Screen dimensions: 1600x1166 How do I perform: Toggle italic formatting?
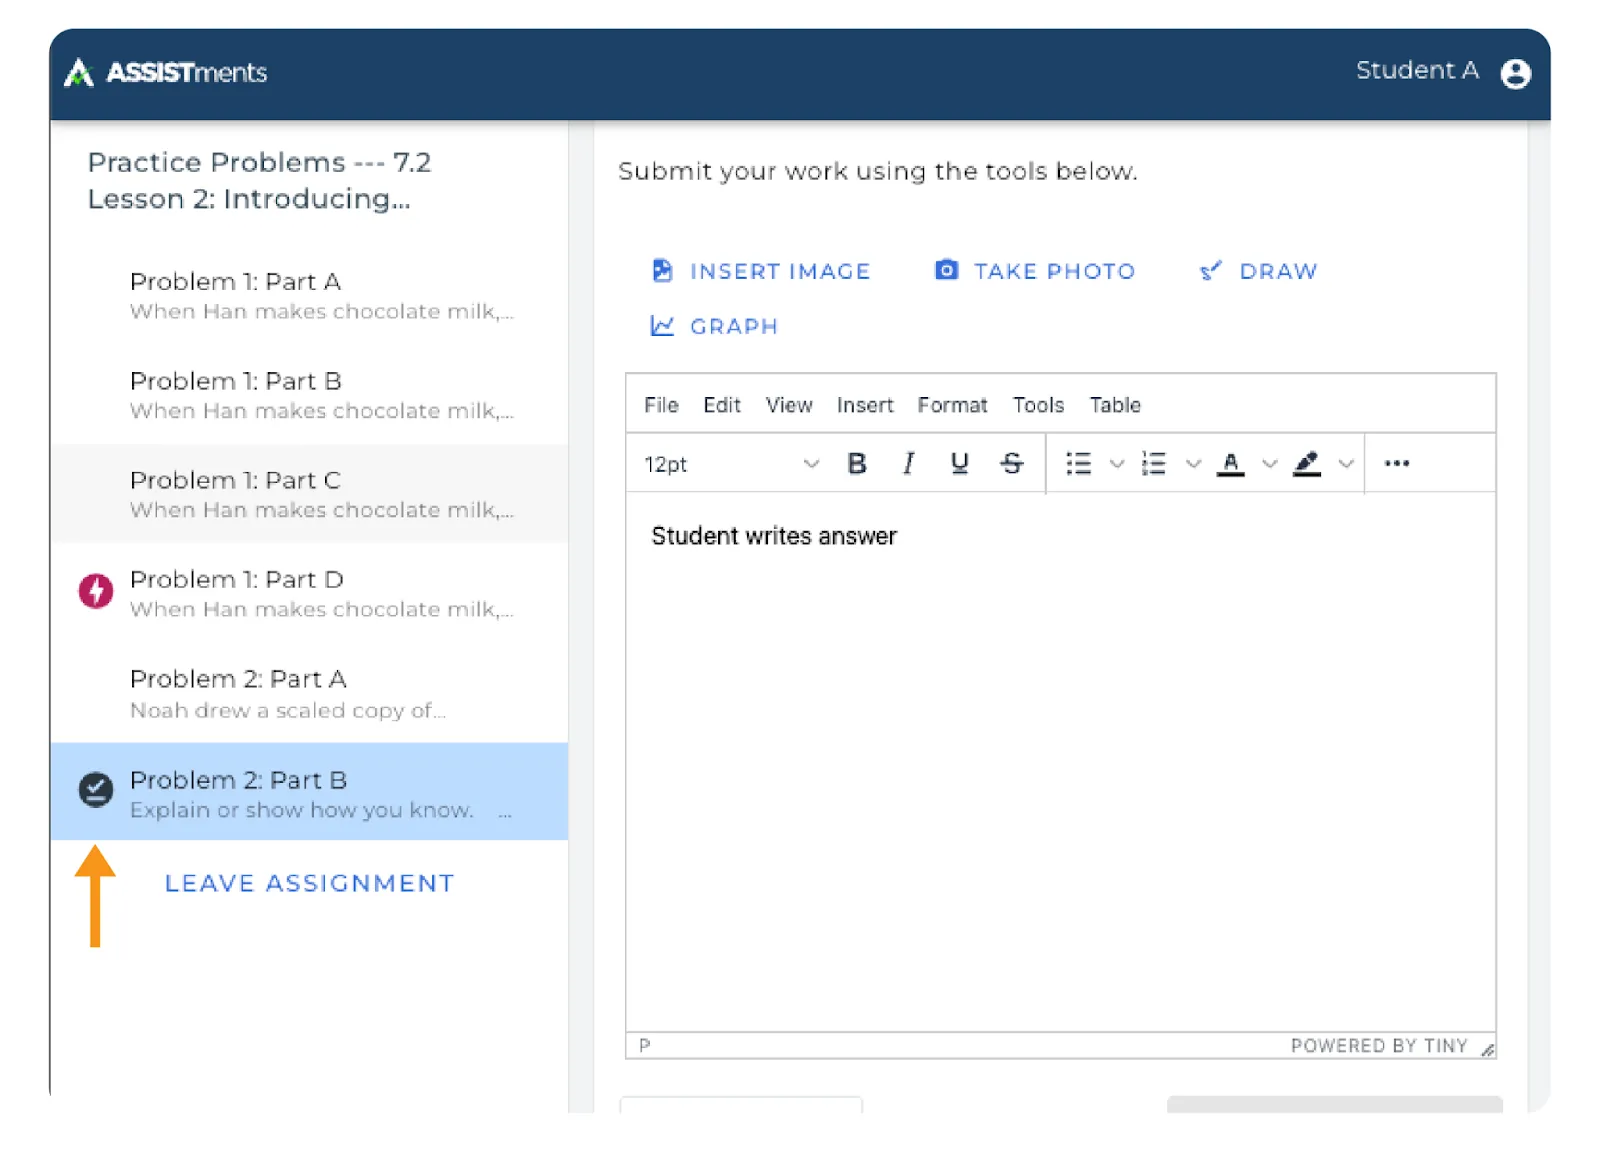[x=908, y=464]
